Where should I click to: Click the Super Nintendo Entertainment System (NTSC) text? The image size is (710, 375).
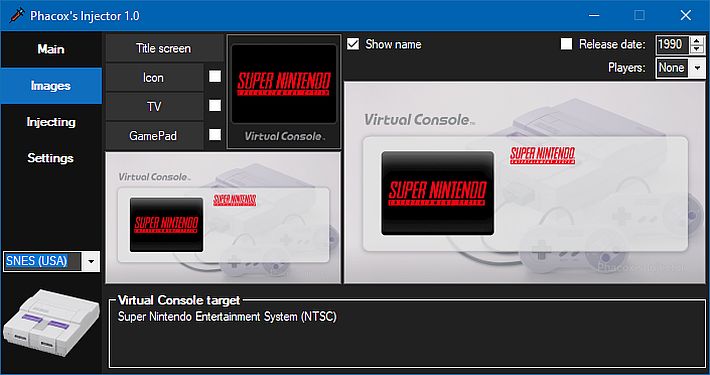(x=227, y=316)
